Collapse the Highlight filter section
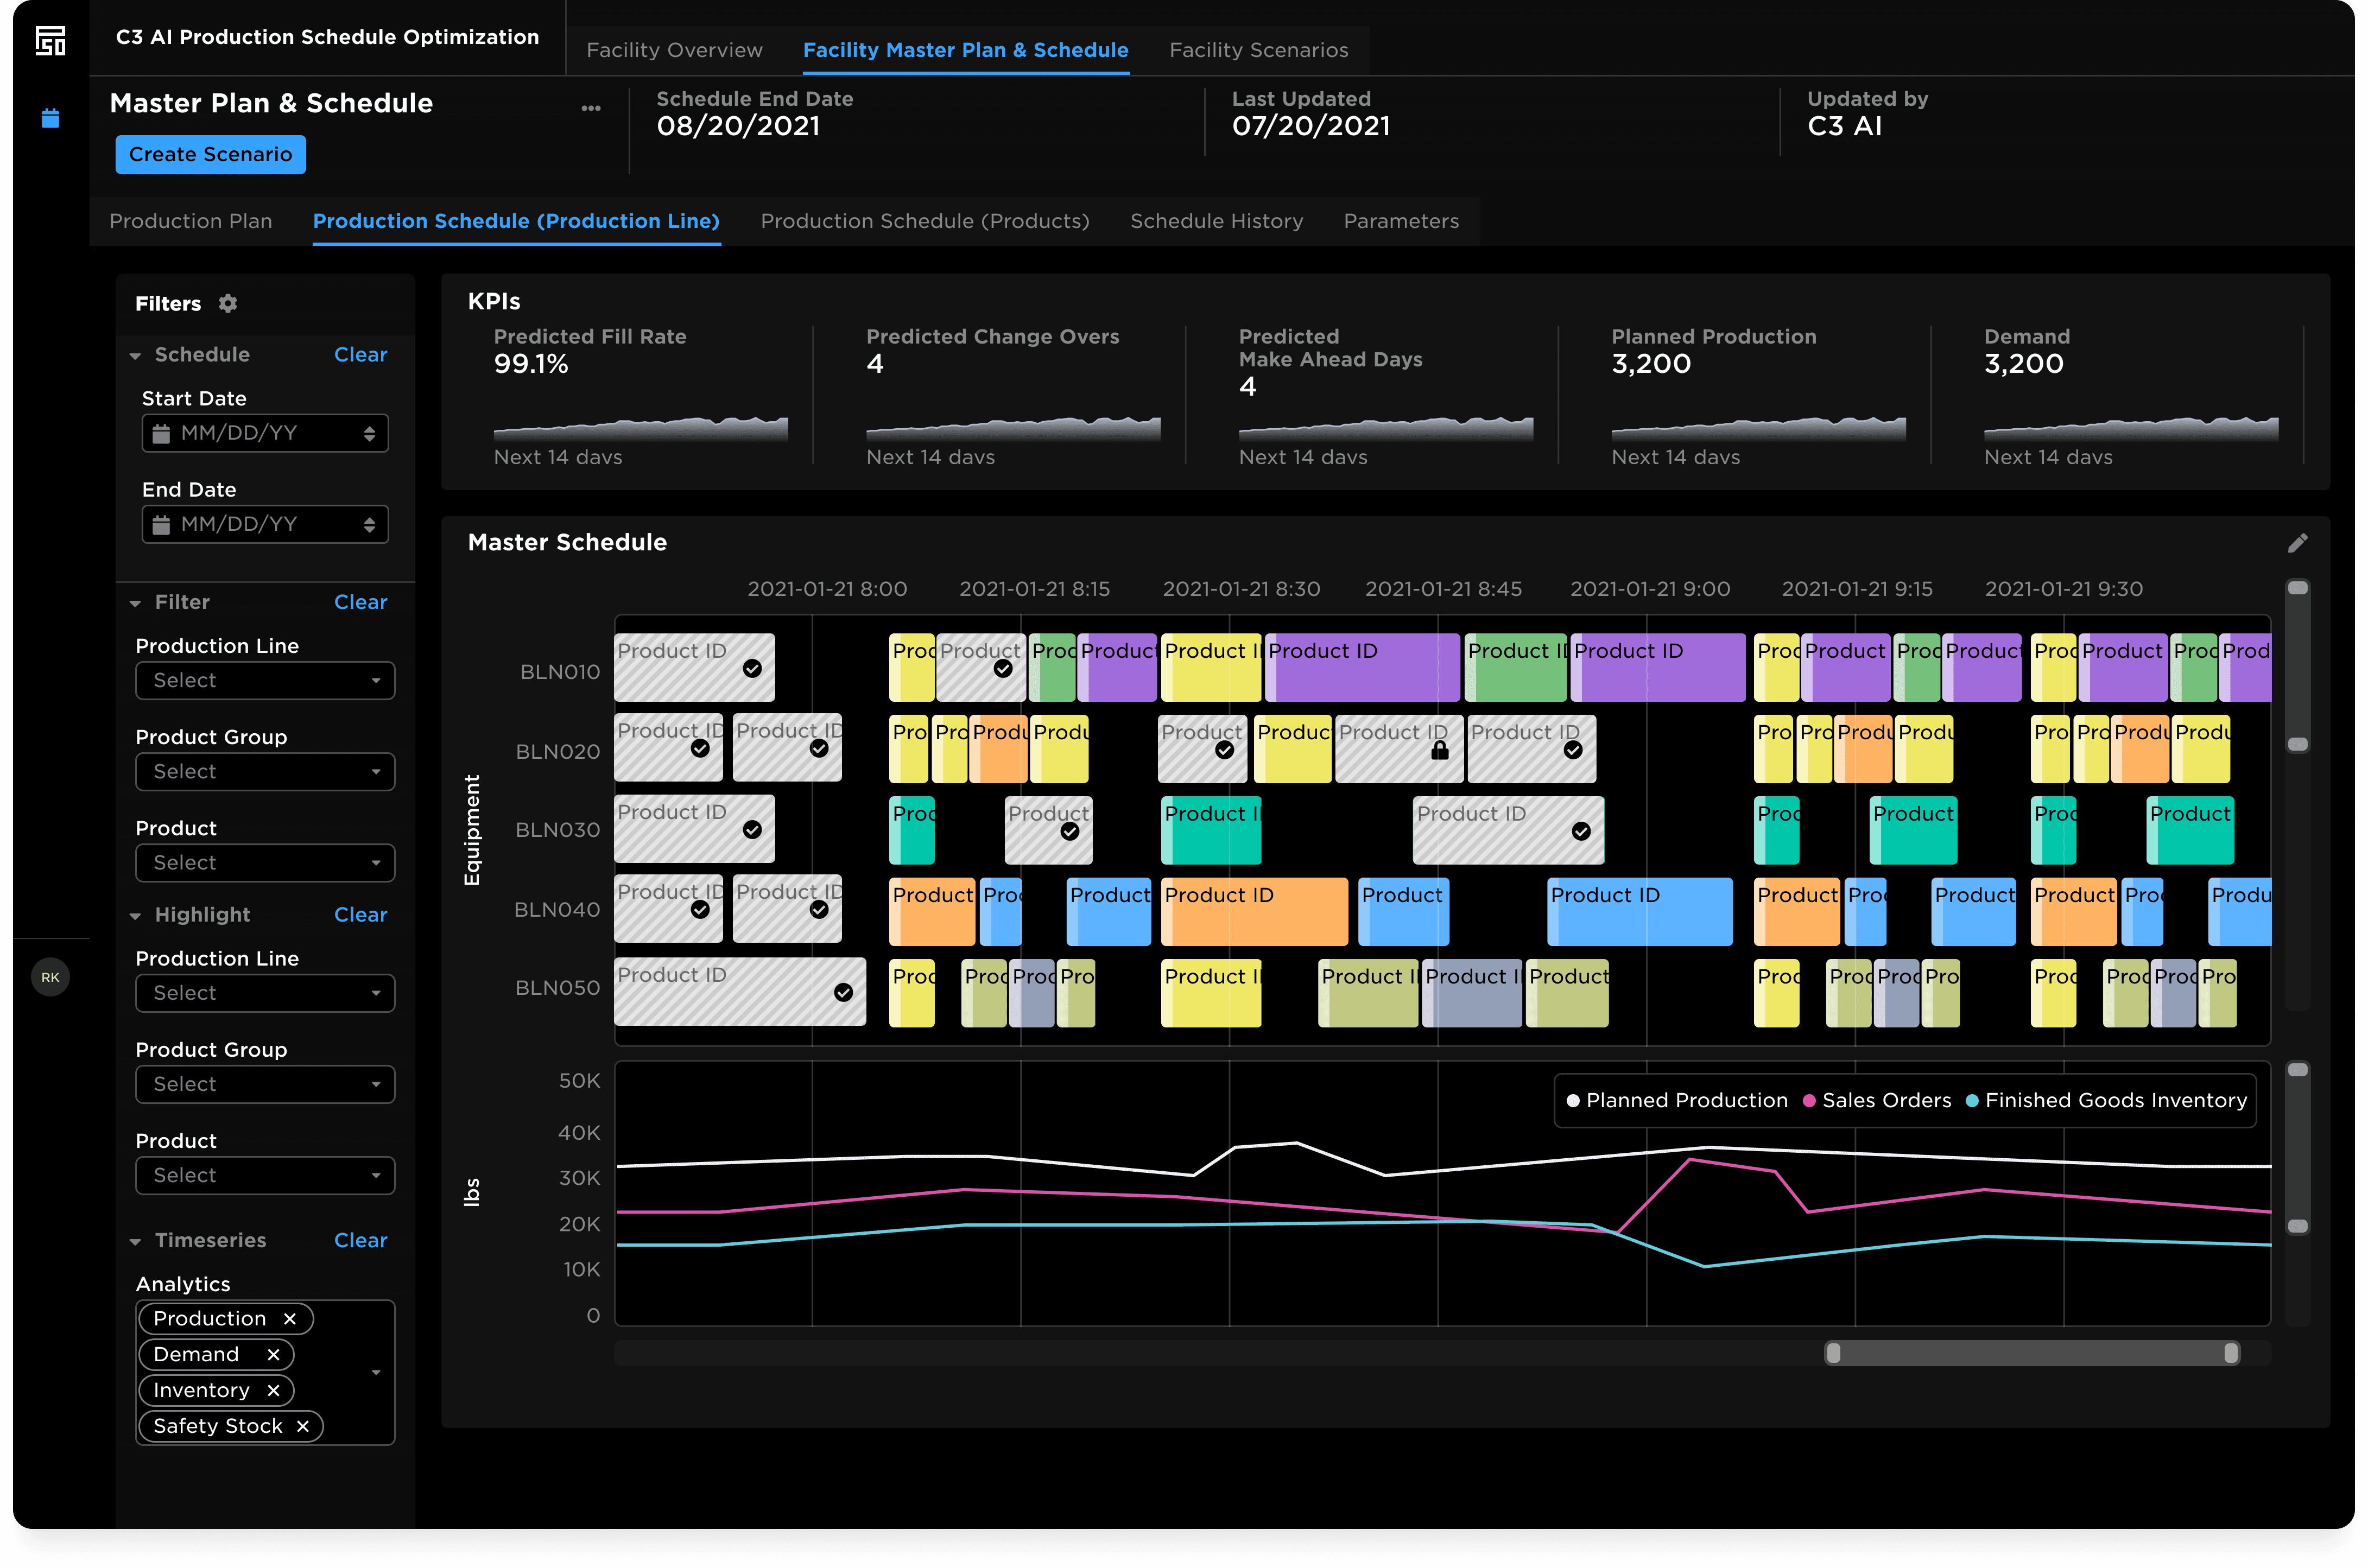The width and height of the screenshot is (2368, 1568). click(136, 915)
